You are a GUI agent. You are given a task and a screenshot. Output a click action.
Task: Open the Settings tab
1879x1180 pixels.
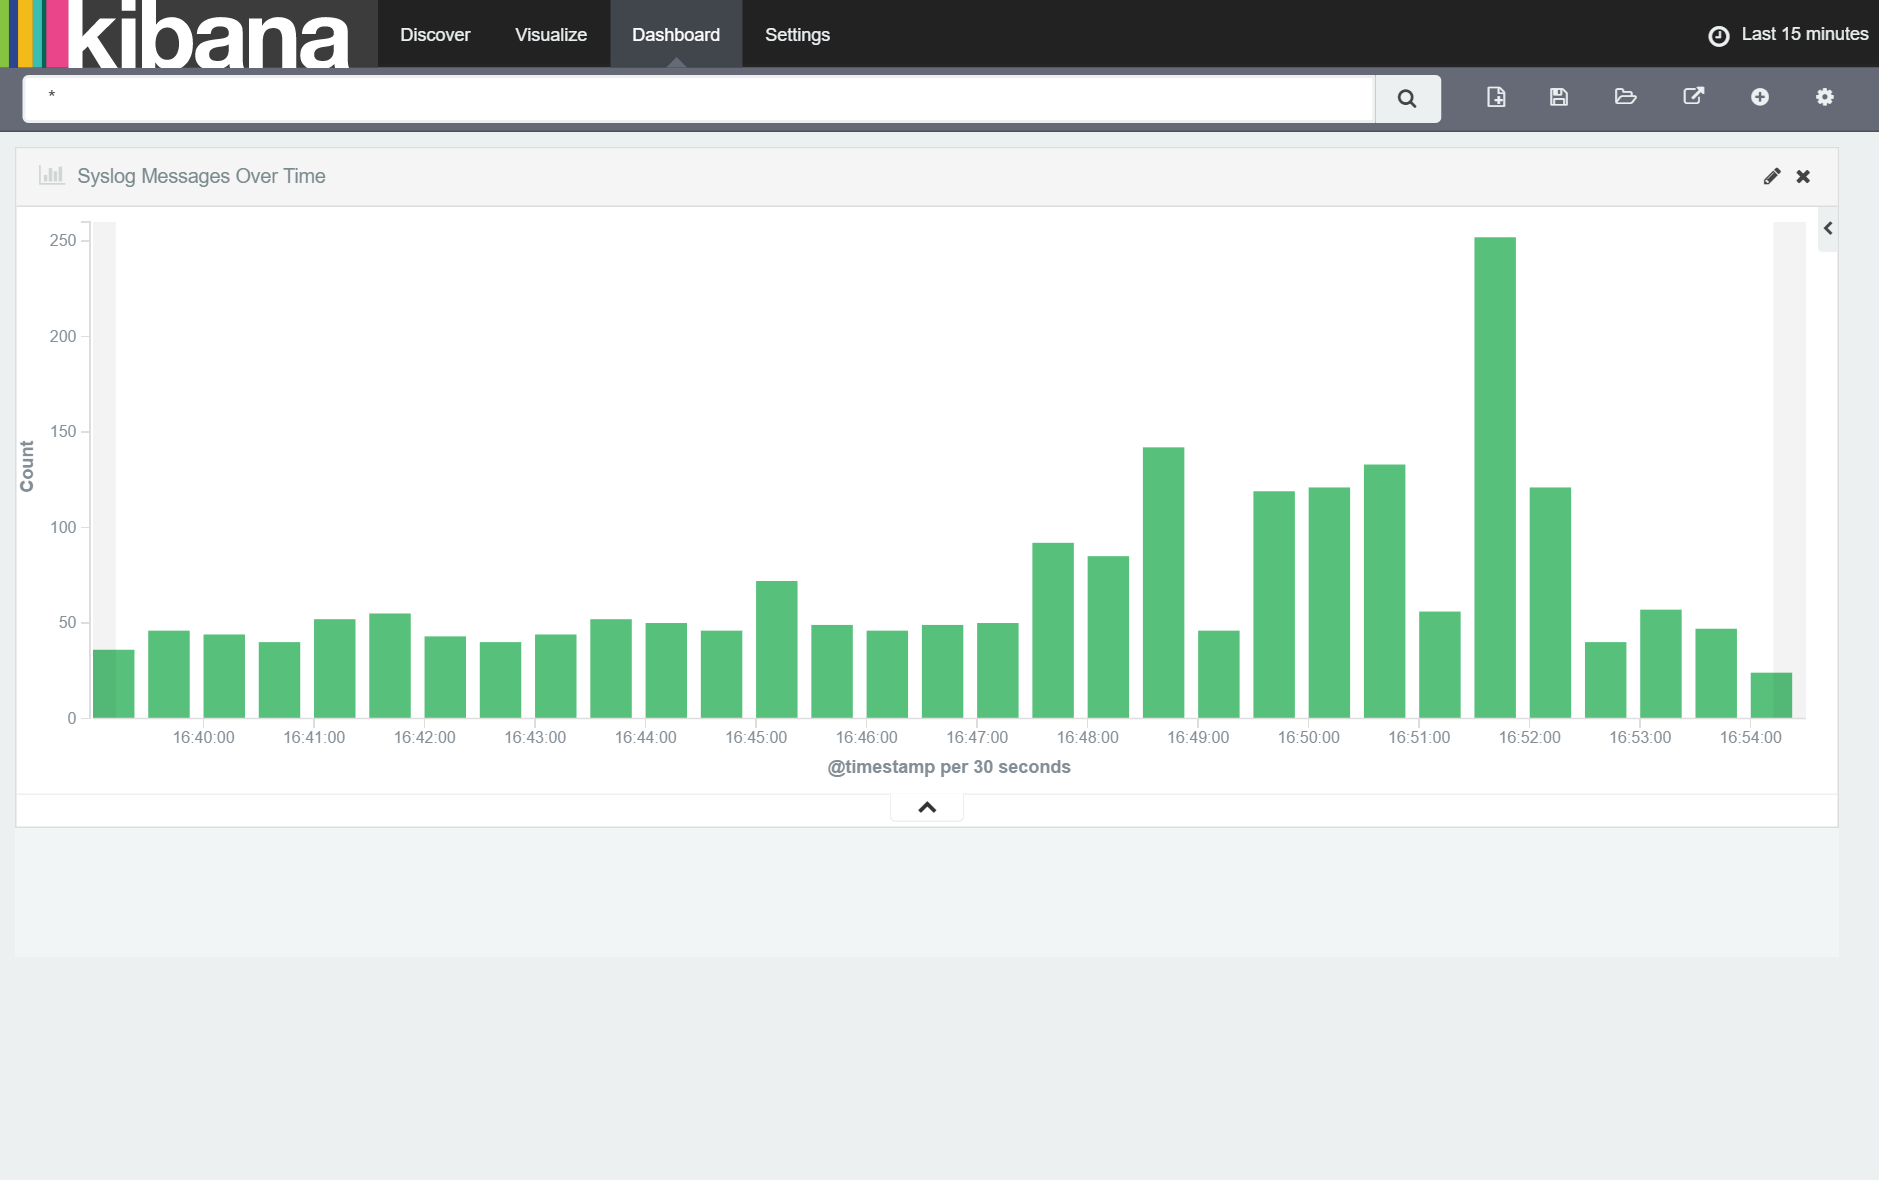(x=797, y=34)
